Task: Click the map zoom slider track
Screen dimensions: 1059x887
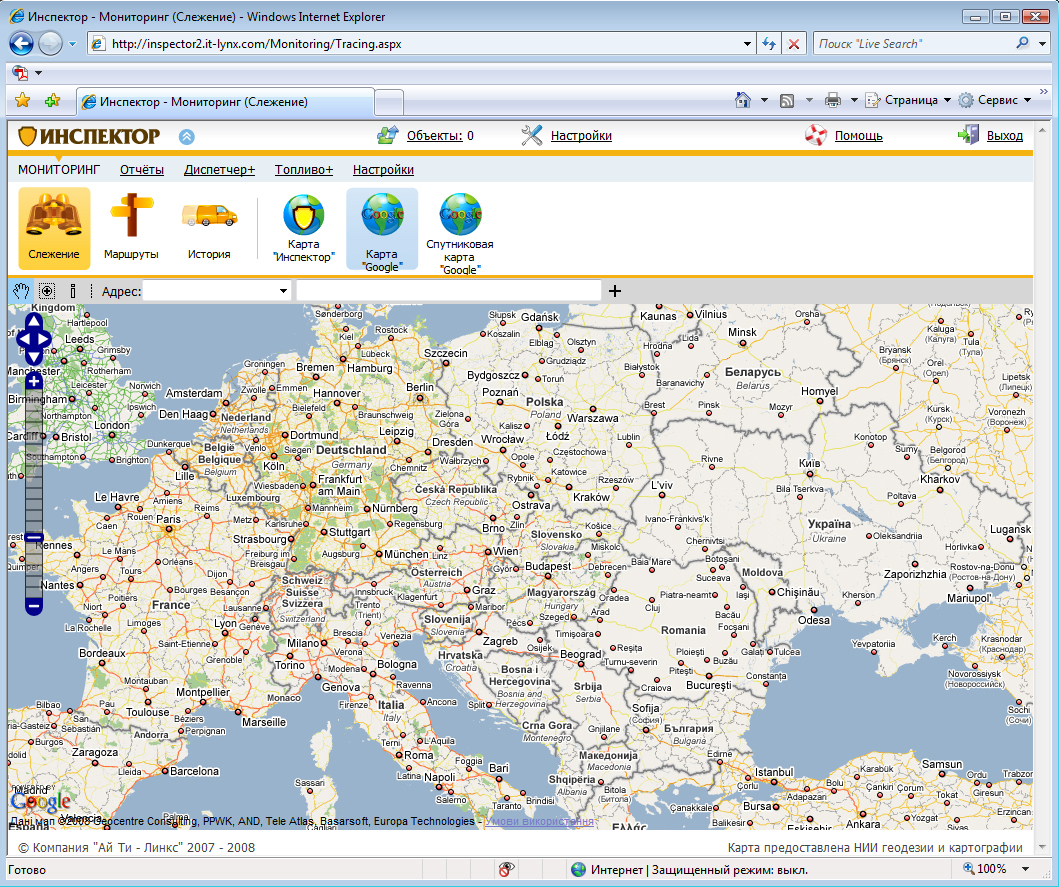Action: (x=34, y=493)
